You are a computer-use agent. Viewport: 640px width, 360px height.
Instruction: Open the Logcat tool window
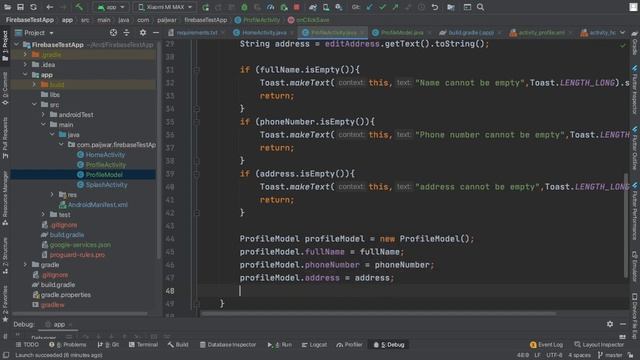[x=314, y=344]
